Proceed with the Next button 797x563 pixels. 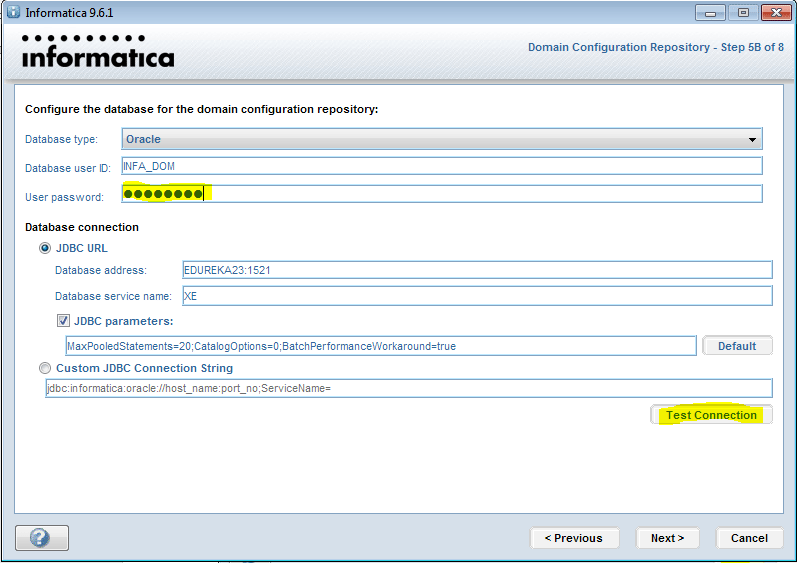pyautogui.click(x=667, y=538)
